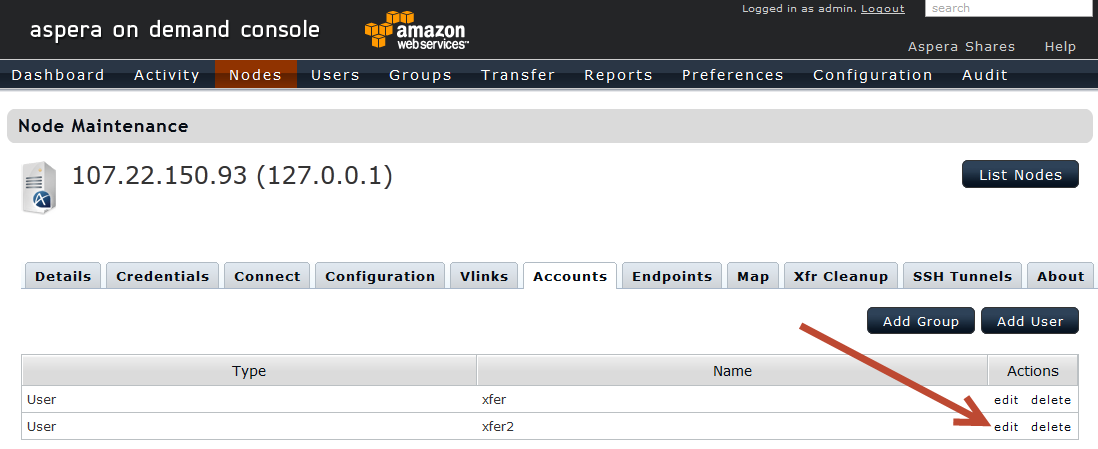Switch to the Vlinks tab
Screen dimensions: 1098x449
tap(484, 276)
